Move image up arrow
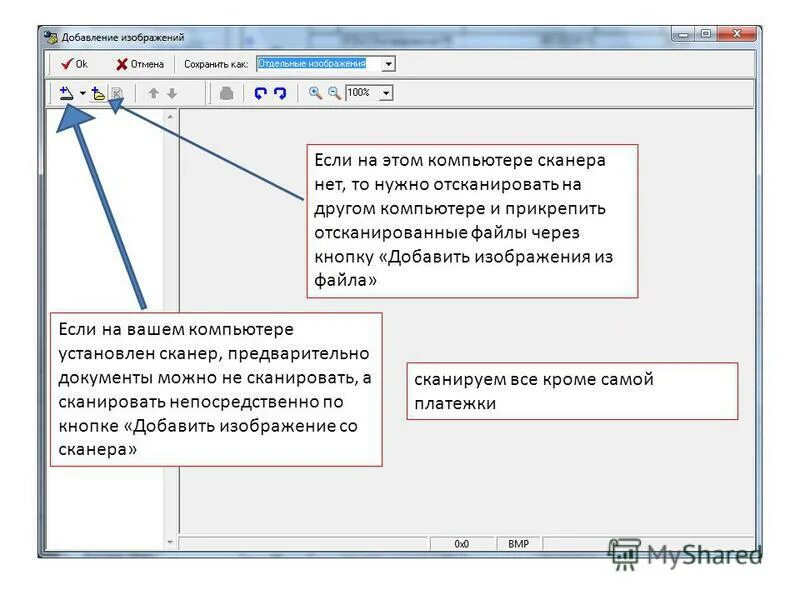Screen dimensions: 800x600 pos(153,93)
